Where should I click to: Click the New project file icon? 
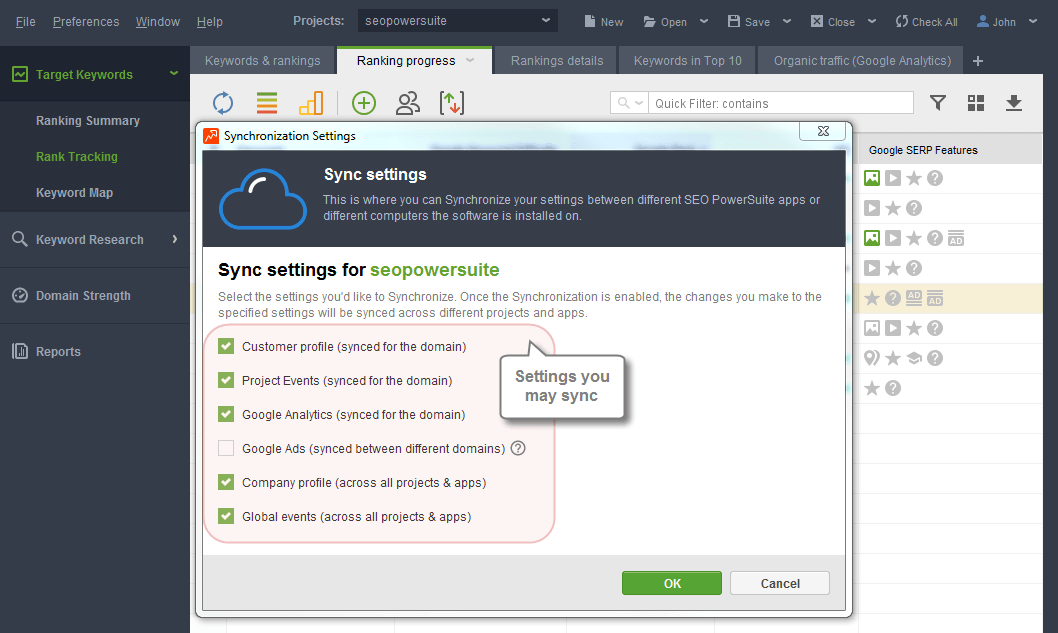point(590,21)
